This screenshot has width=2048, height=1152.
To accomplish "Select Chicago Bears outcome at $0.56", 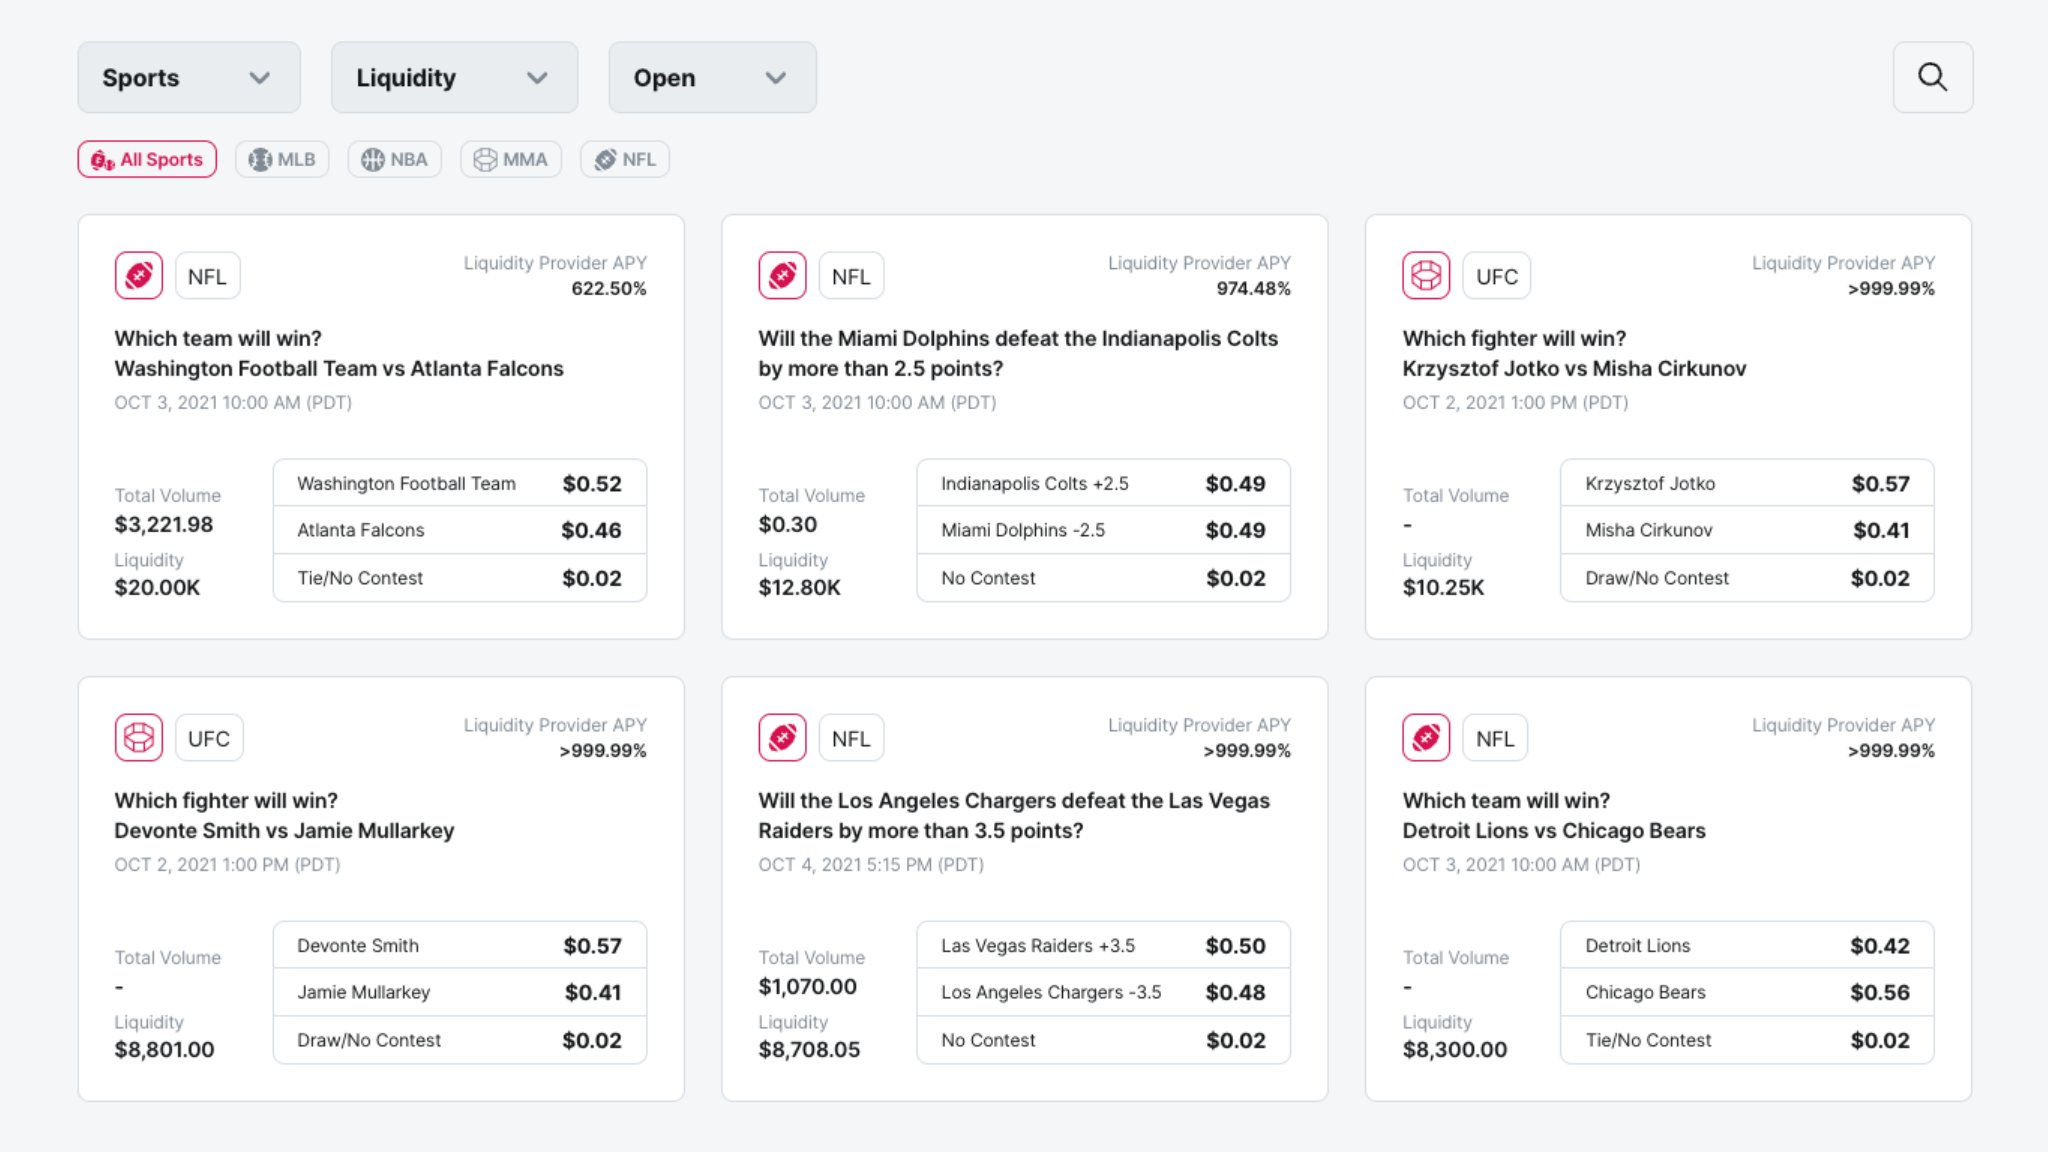I will tap(1748, 992).
